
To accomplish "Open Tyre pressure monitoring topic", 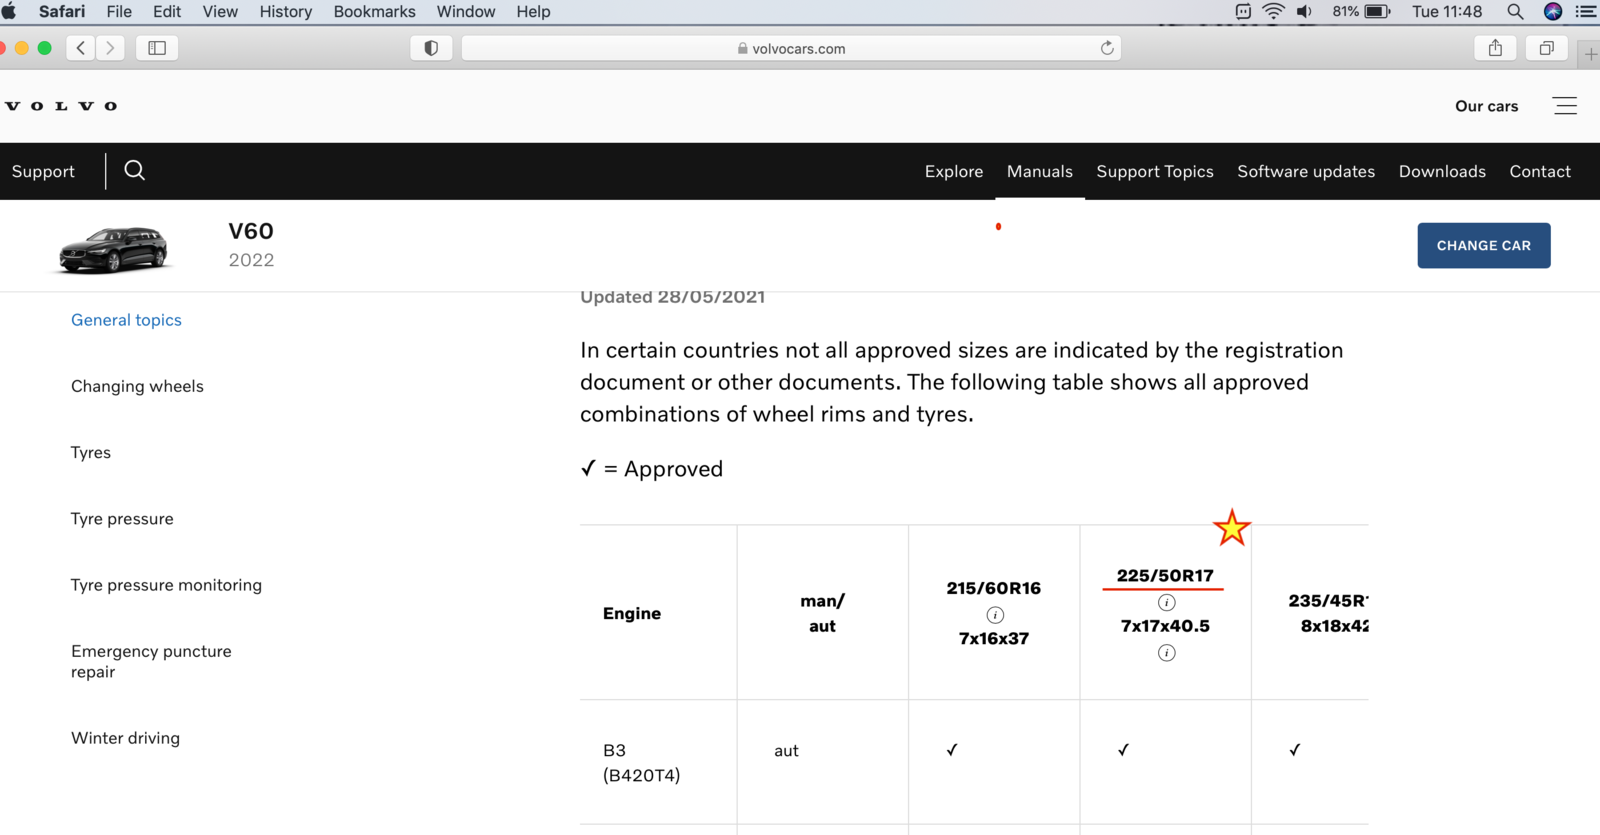I will click(x=166, y=585).
